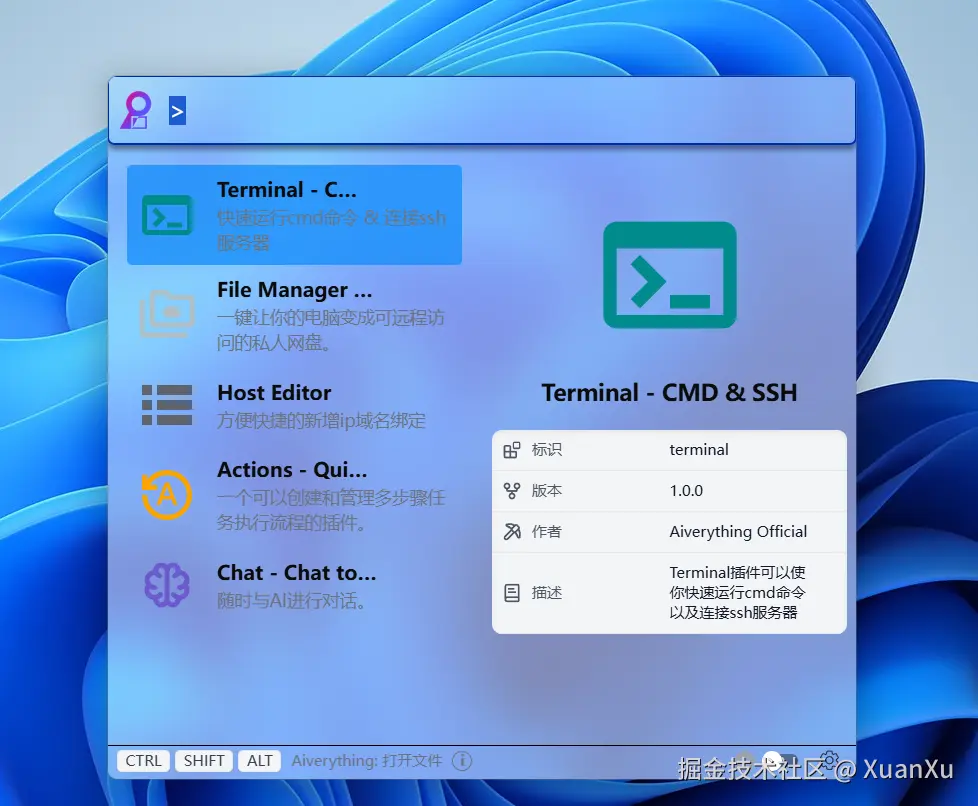
Task: Click the 作者 label
Action: 546,532
